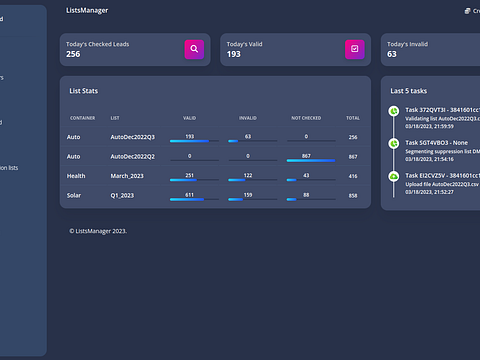
Task: Click the ListsManager title in header
Action: [87, 10]
